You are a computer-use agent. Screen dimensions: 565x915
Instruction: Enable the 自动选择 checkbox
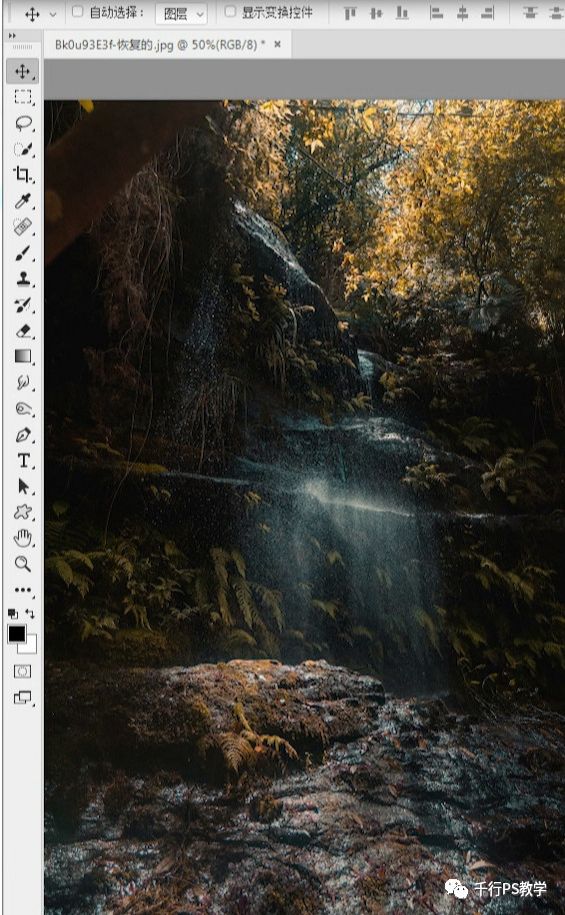pos(78,12)
